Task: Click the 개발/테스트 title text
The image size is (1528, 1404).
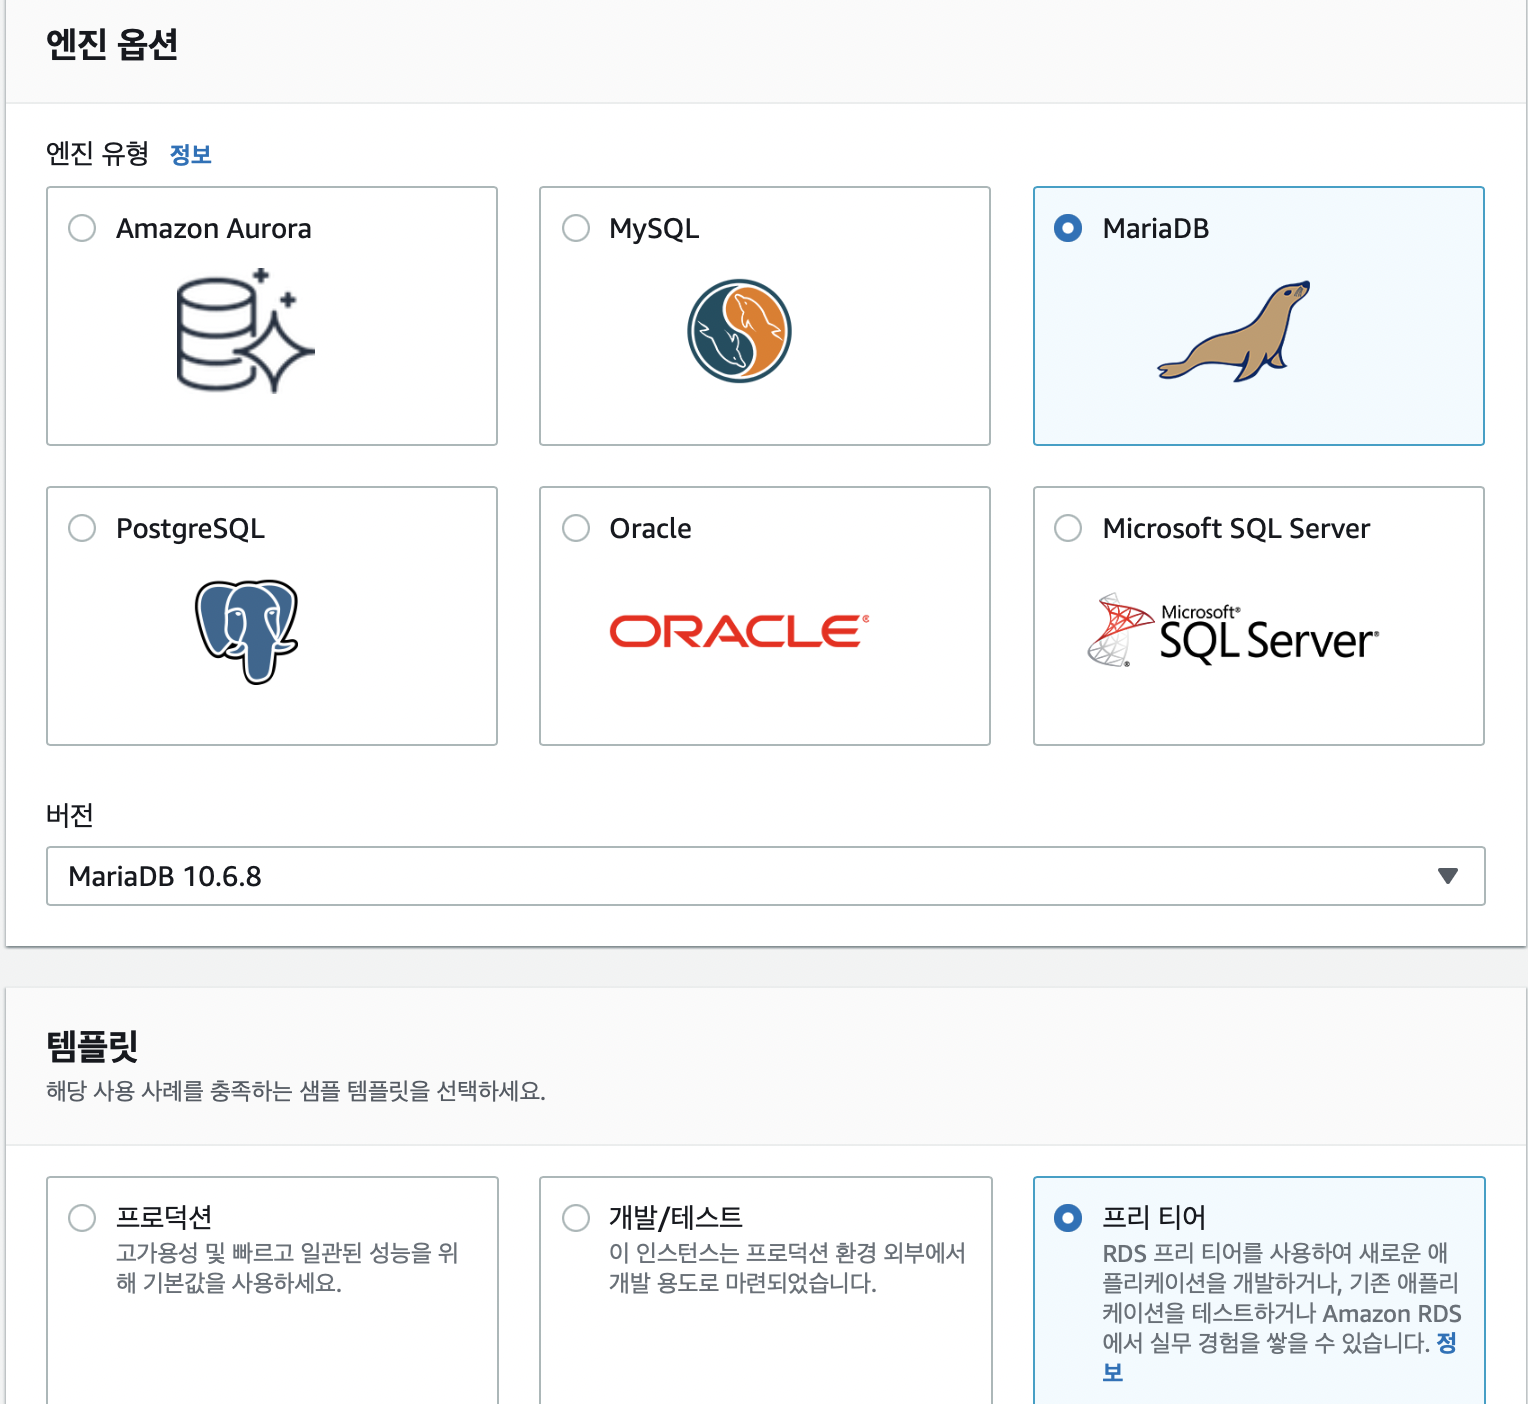Action: (676, 1217)
